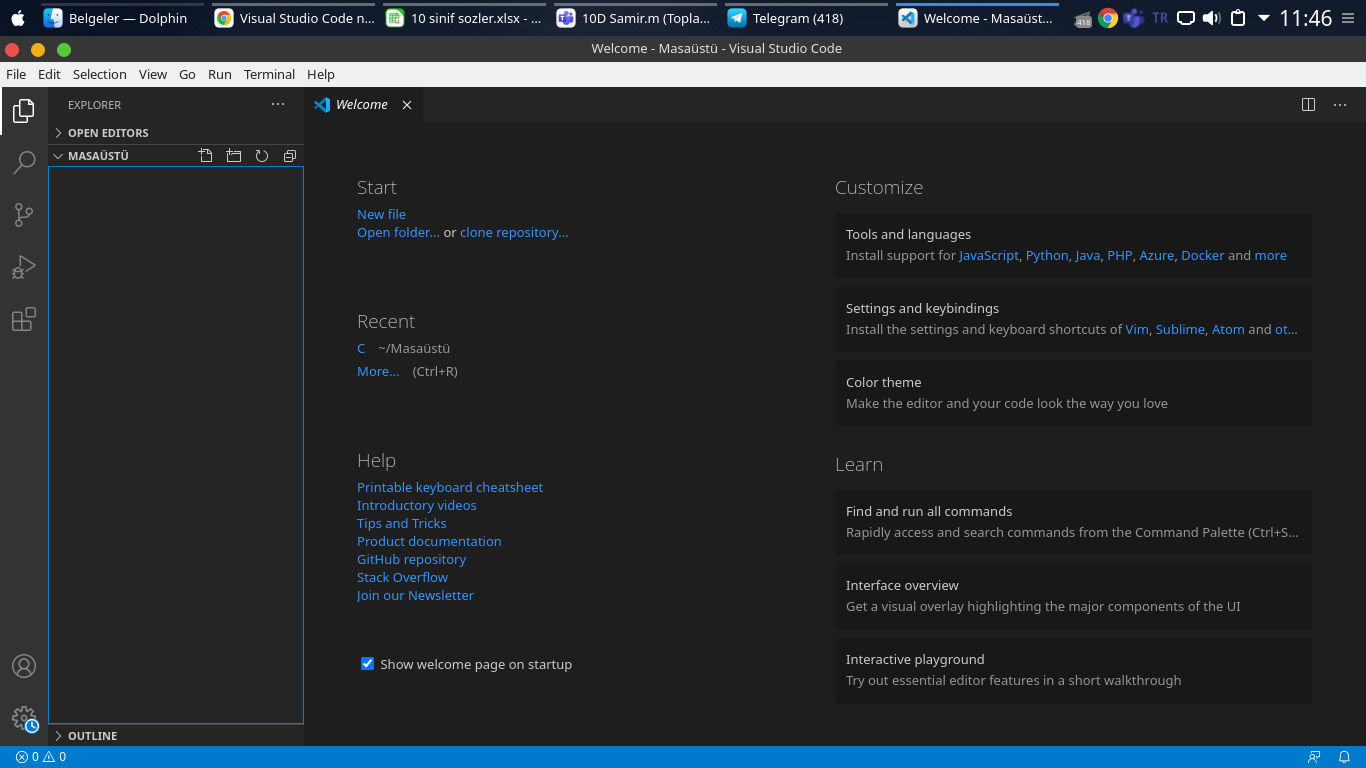Open Explorer views and more actions menu
Viewport: 1366px width, 768px height.
[x=278, y=104]
